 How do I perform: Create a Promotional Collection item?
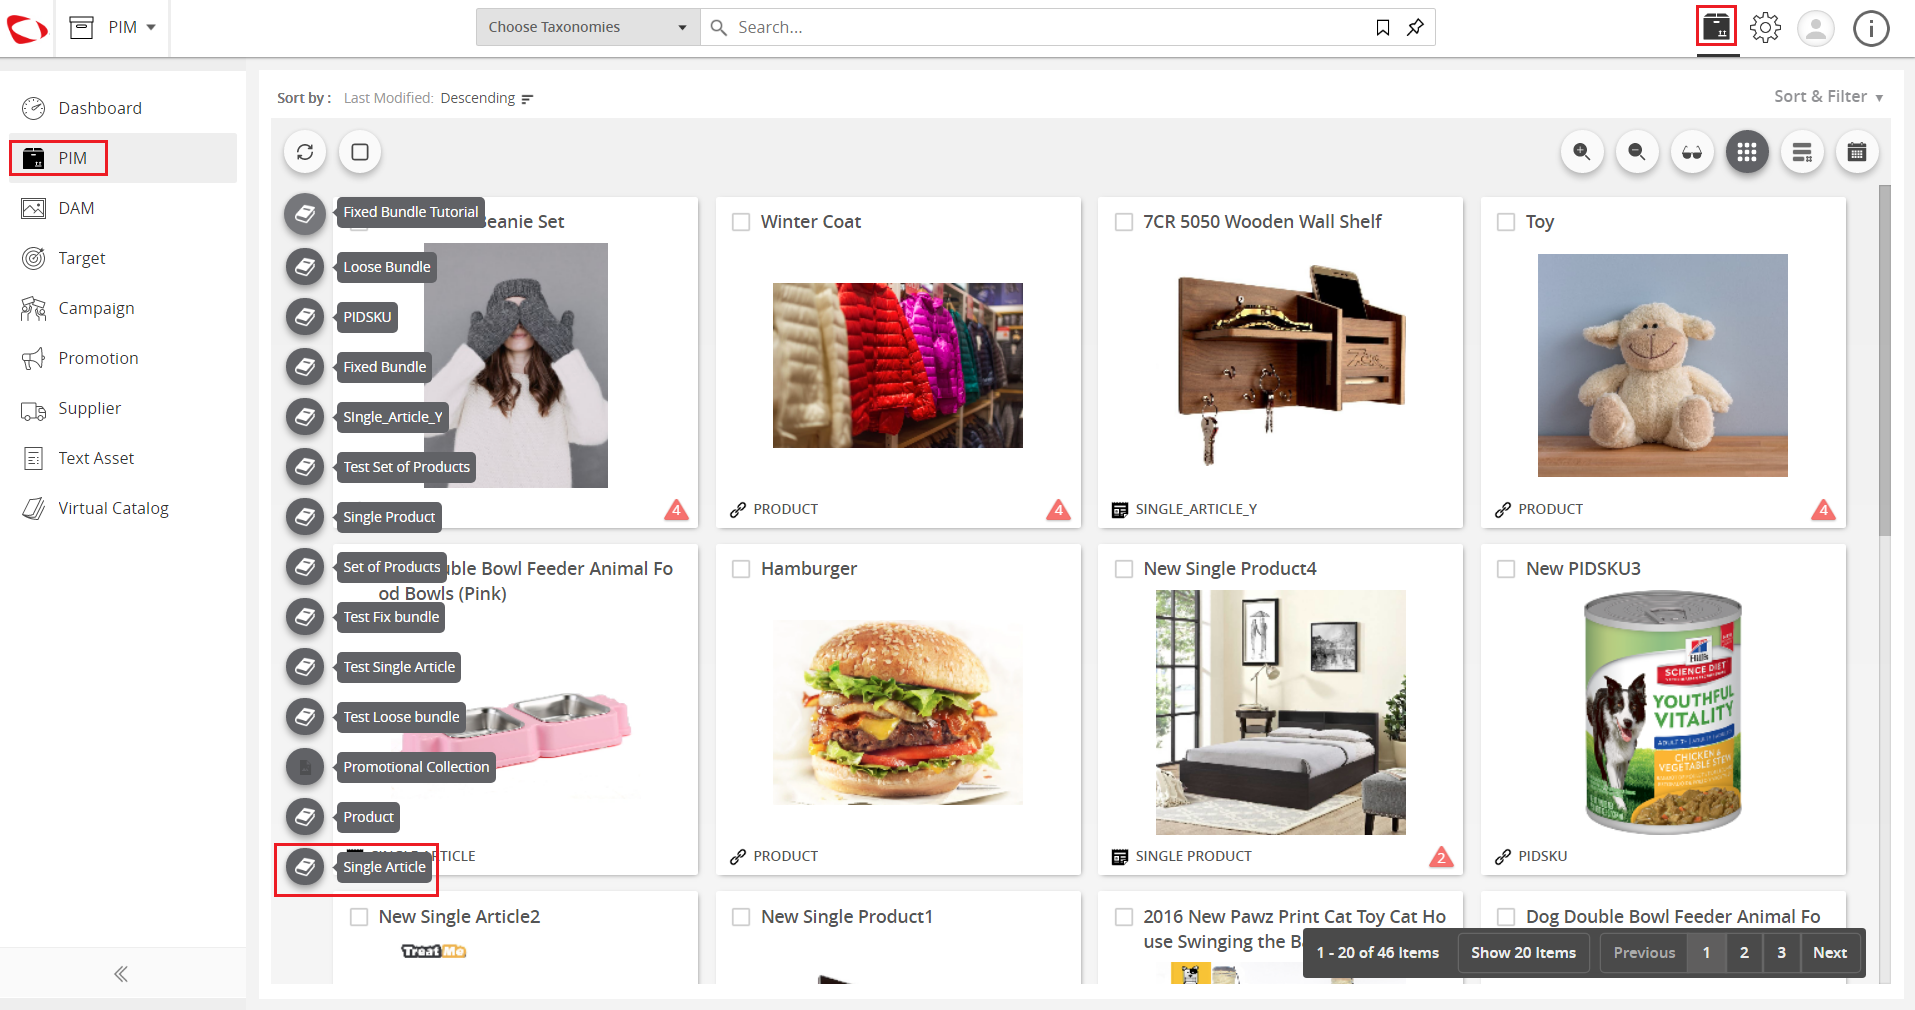305,767
